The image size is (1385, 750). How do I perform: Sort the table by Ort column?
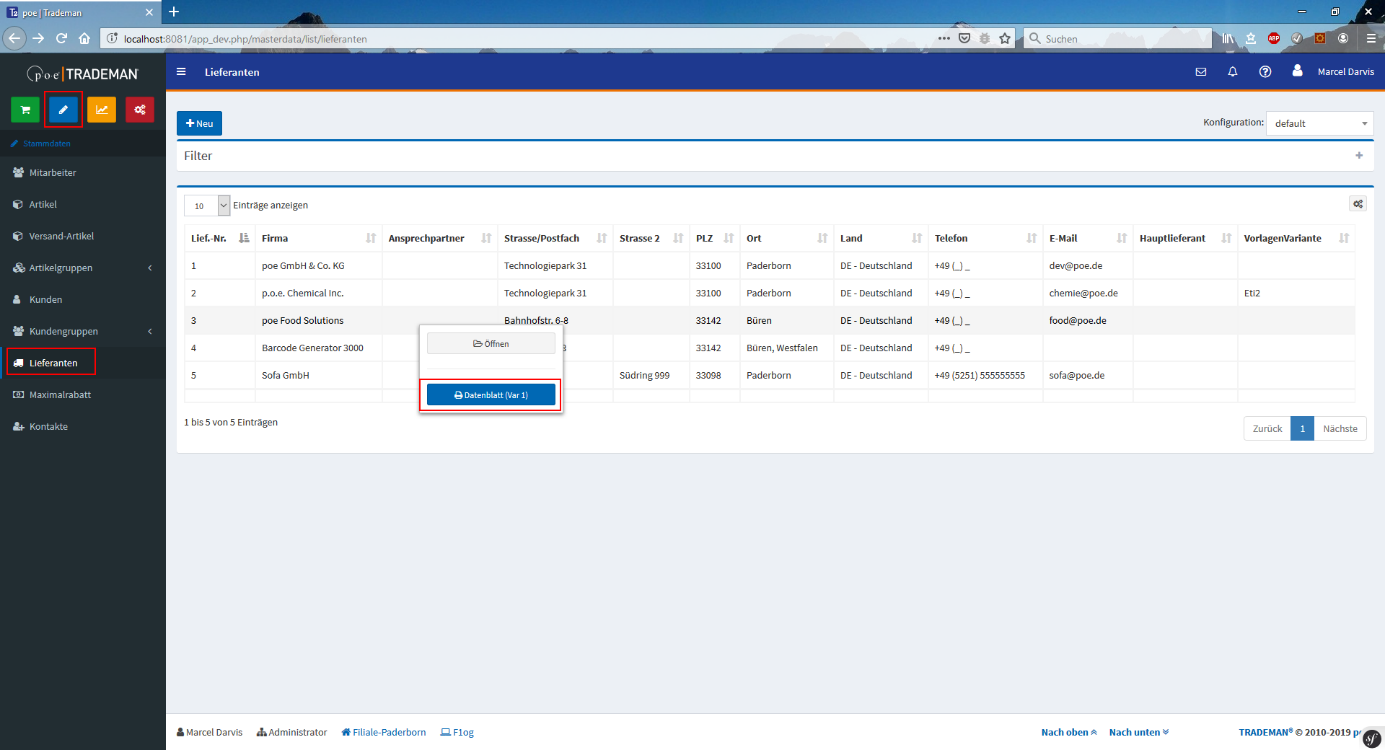pos(786,238)
